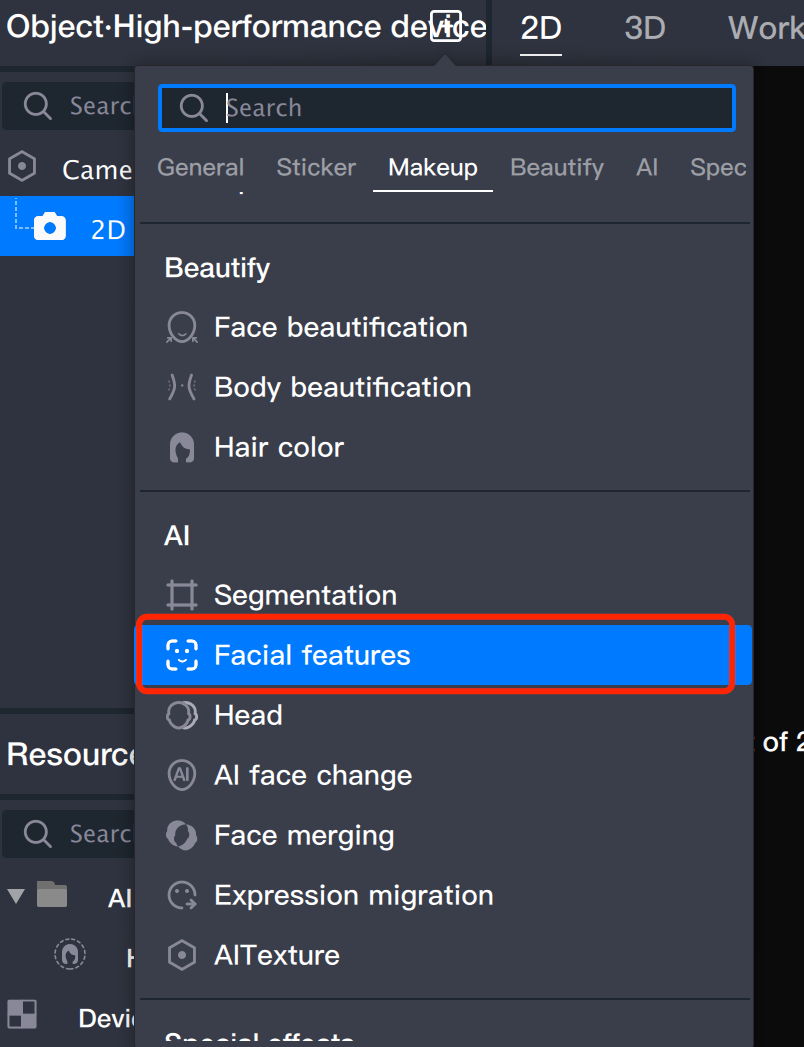Click the Face beautification icon
The image size is (804, 1047).
[182, 328]
